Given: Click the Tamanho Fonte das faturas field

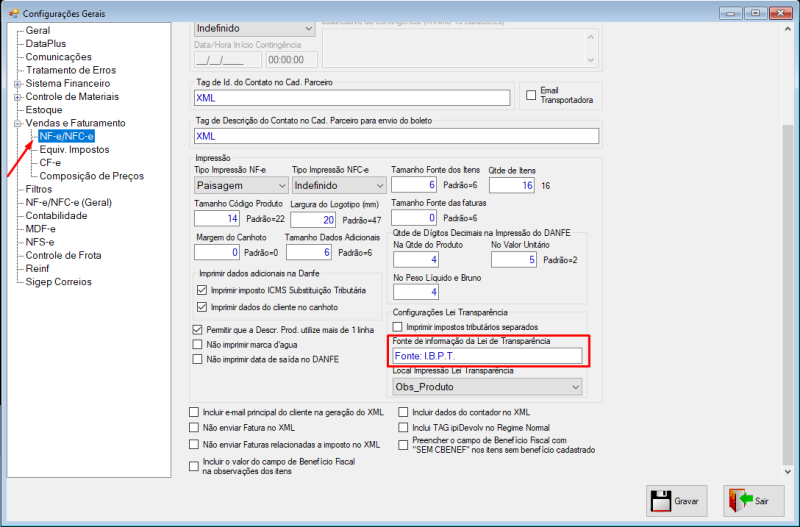Looking at the screenshot, I should pyautogui.click(x=414, y=218).
